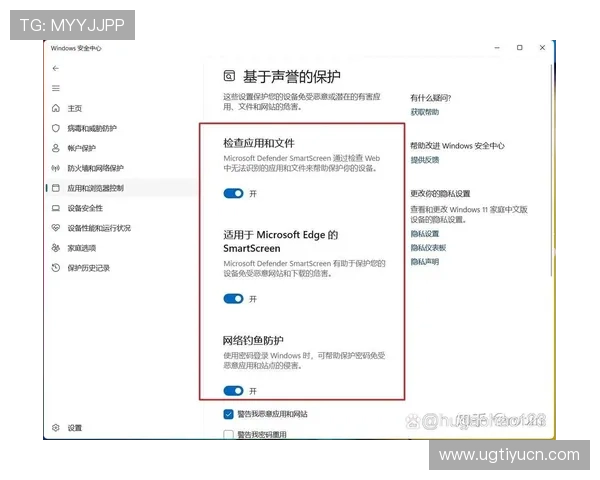
Task: Open 保护历史记录 section
Action: click(x=88, y=268)
